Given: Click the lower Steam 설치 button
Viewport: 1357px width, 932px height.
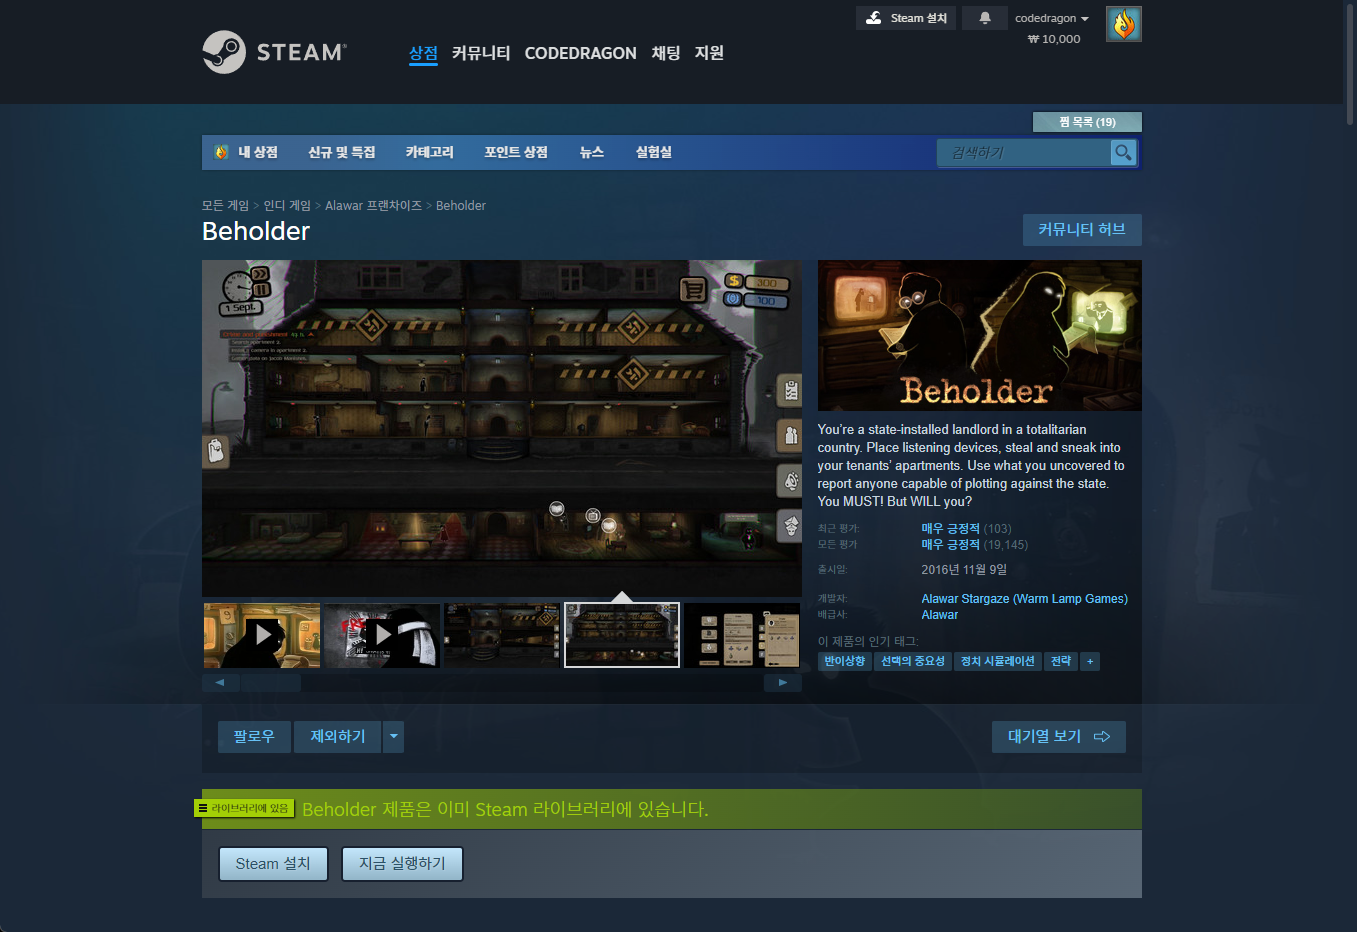Looking at the screenshot, I should click(x=273, y=864).
